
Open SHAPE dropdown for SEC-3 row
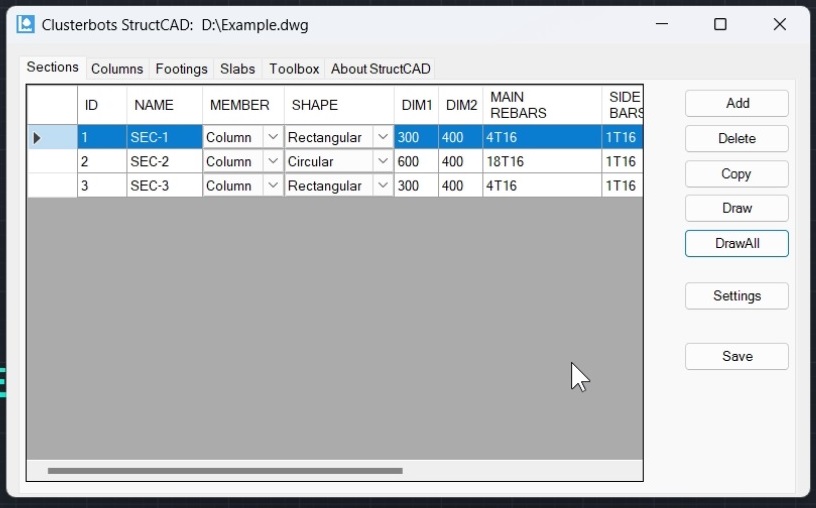coord(383,185)
